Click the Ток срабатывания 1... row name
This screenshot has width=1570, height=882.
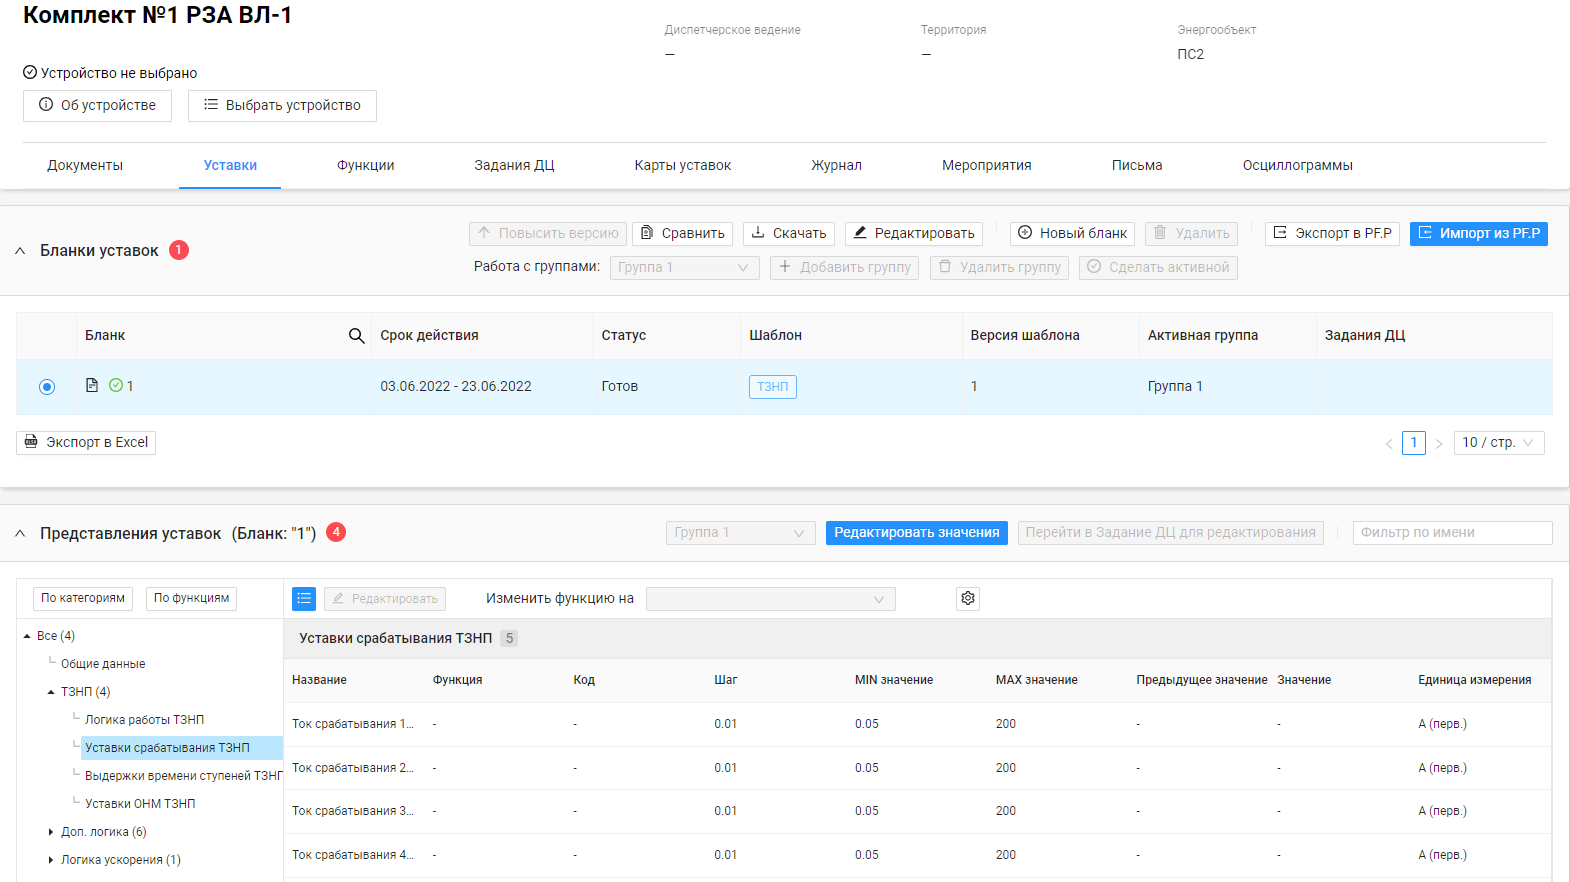point(352,724)
